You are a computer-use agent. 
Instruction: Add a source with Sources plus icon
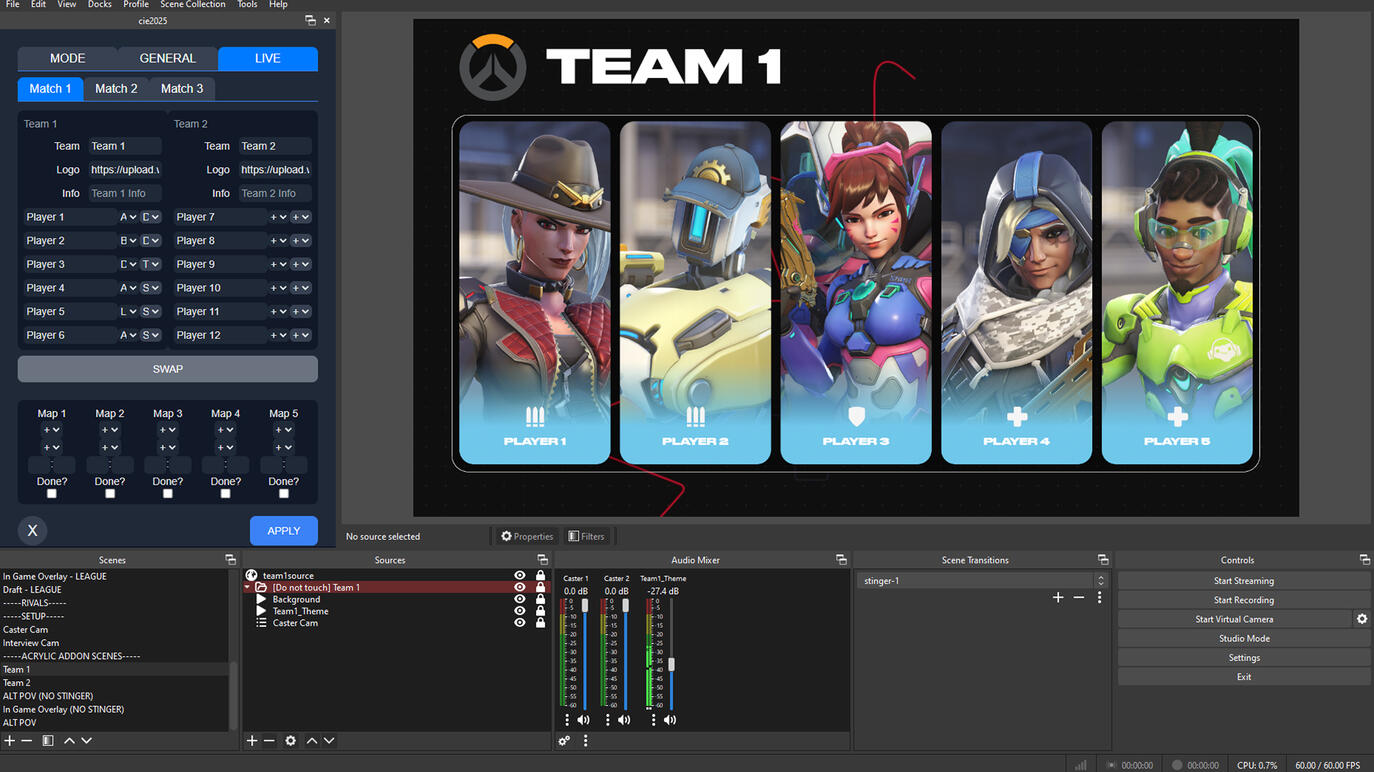point(252,741)
